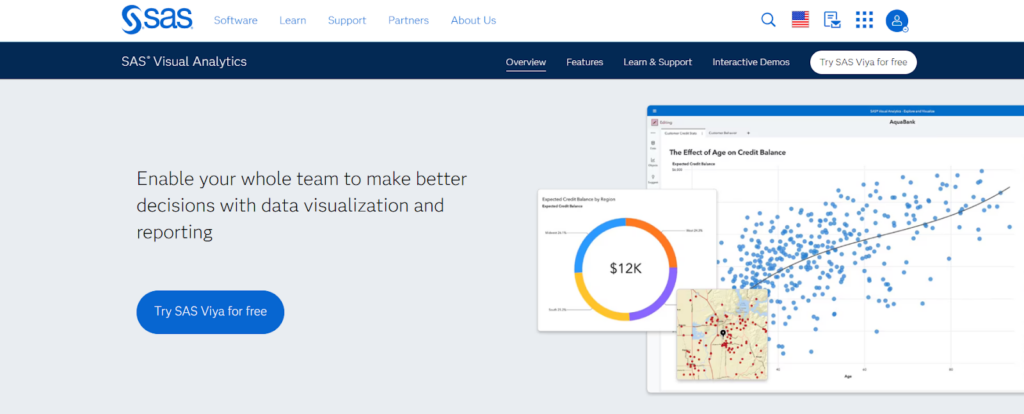The image size is (1024, 414).
Task: Open the About Us menu
Action: pyautogui.click(x=473, y=20)
